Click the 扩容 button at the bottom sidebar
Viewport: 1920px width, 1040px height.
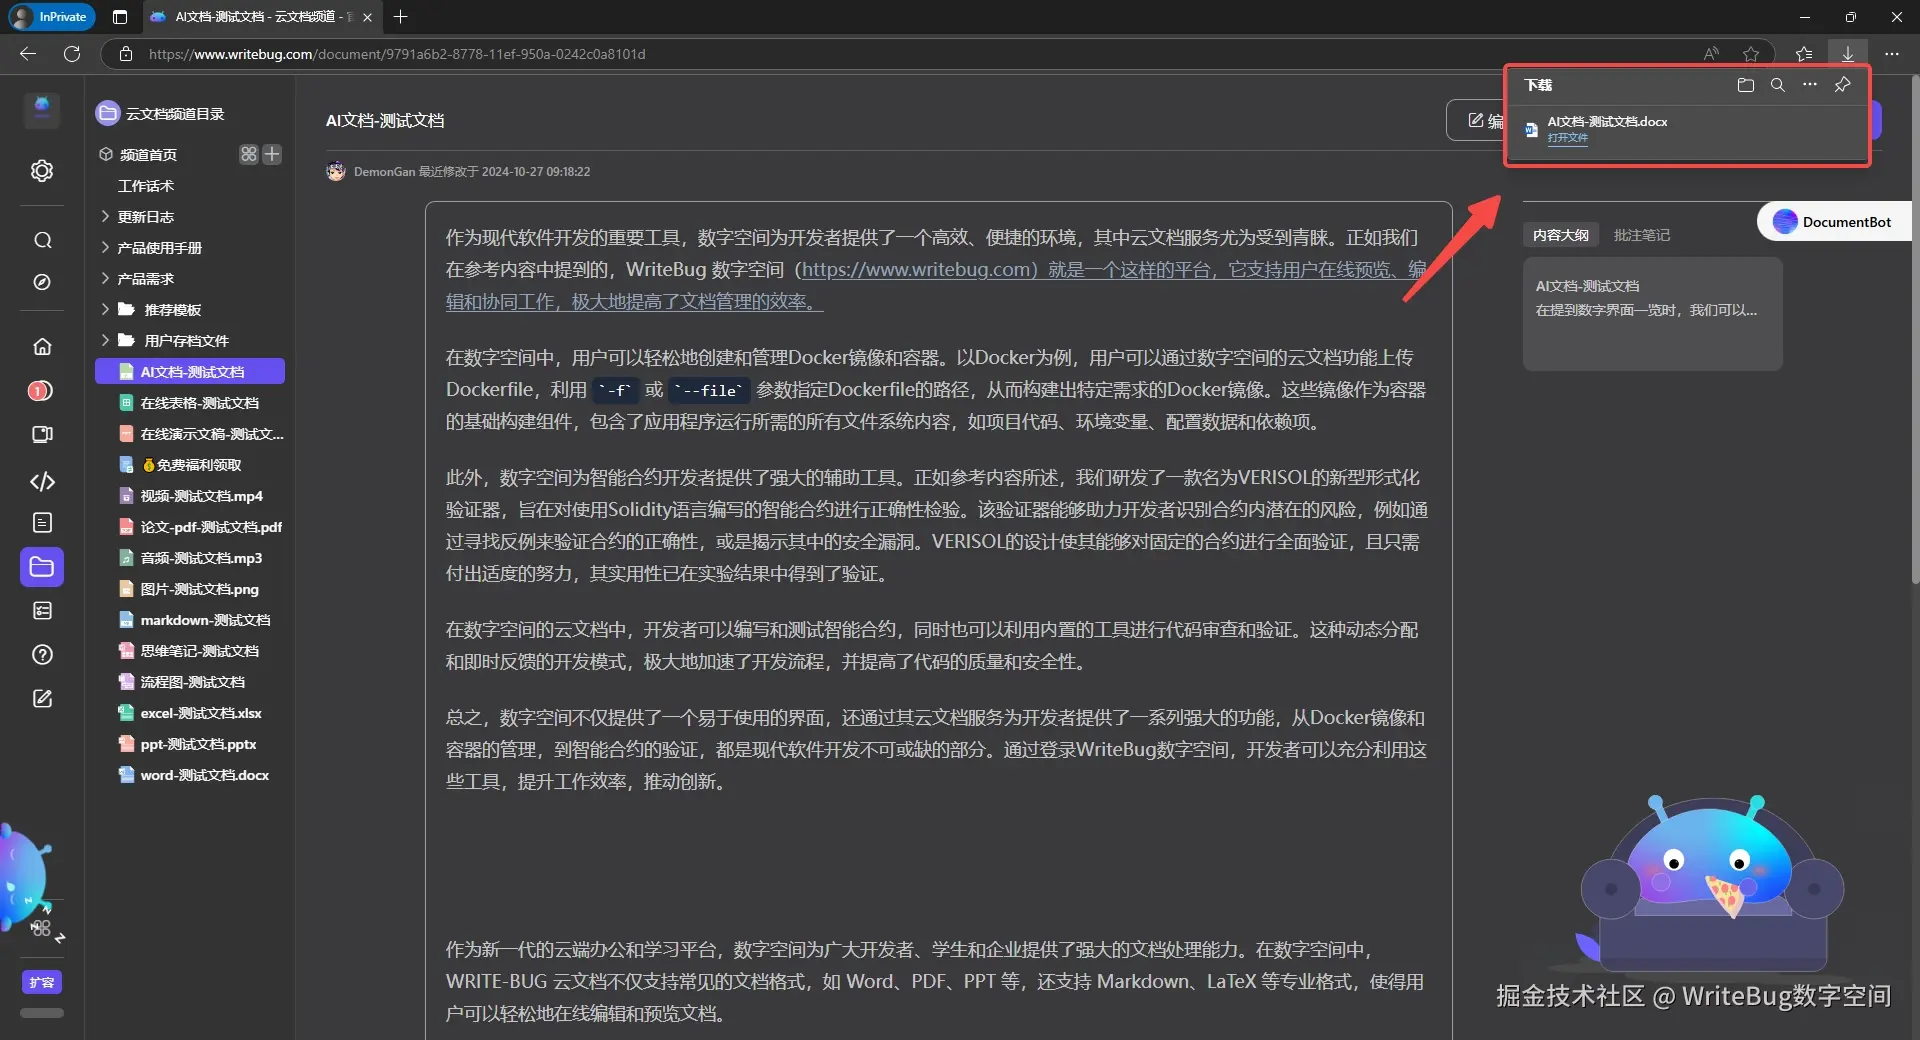pyautogui.click(x=41, y=982)
